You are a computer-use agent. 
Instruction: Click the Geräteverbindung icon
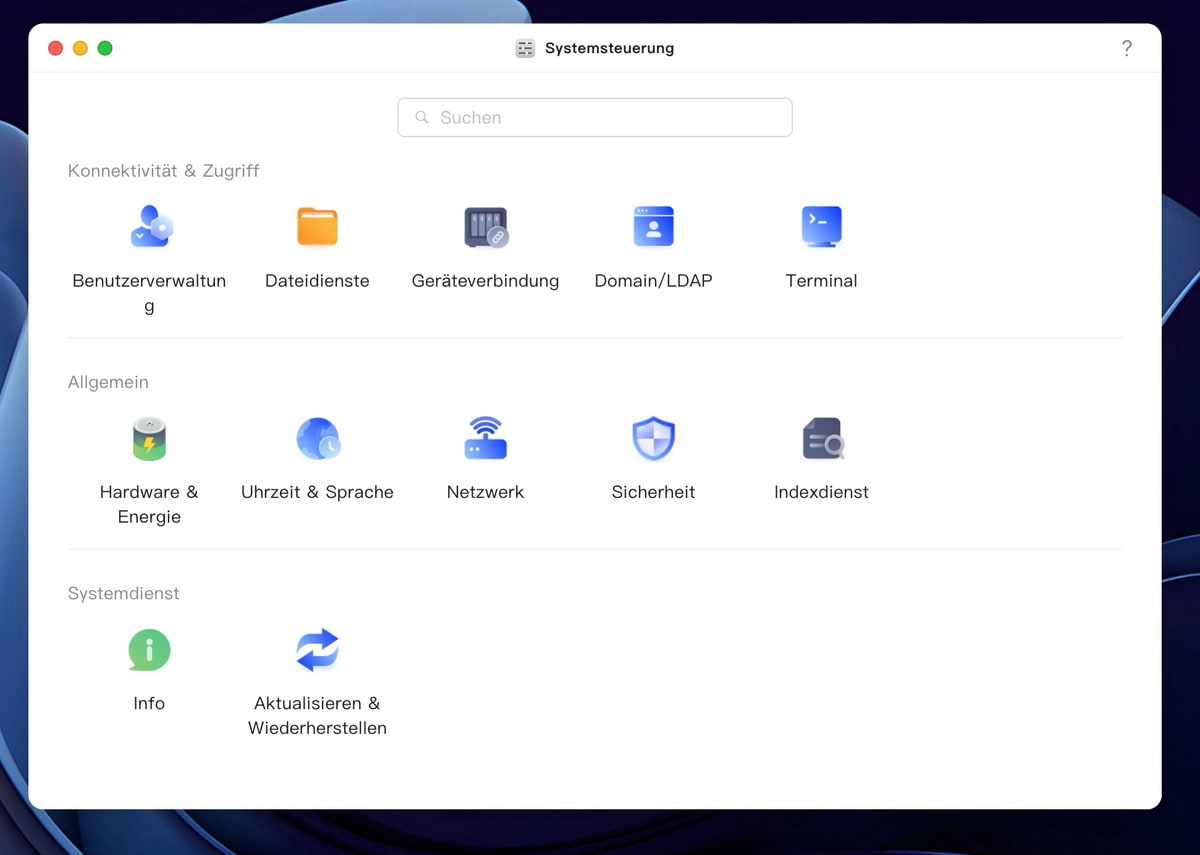pos(486,227)
